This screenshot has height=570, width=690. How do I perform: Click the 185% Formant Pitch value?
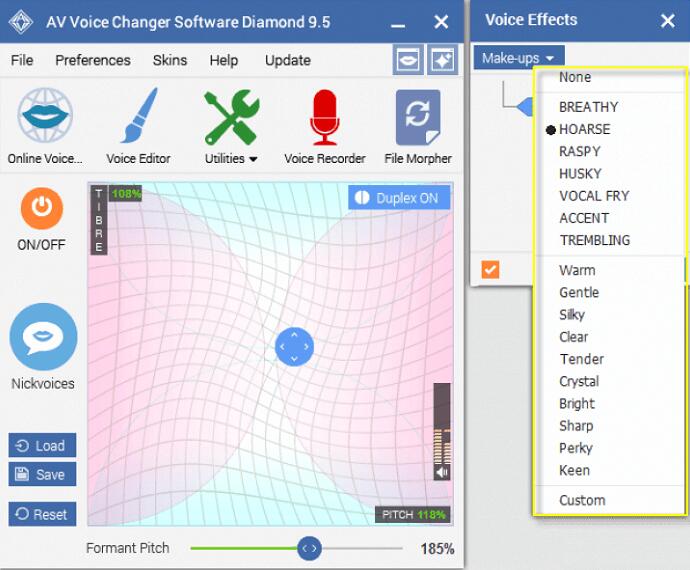coord(437,549)
